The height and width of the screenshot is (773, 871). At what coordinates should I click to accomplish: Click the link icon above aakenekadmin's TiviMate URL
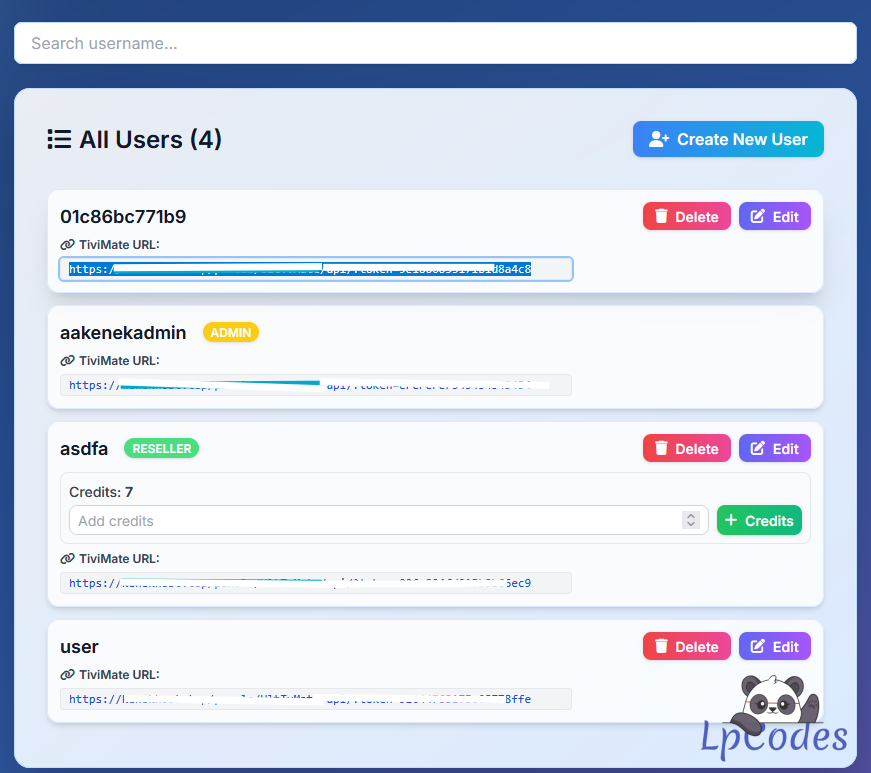(67, 361)
